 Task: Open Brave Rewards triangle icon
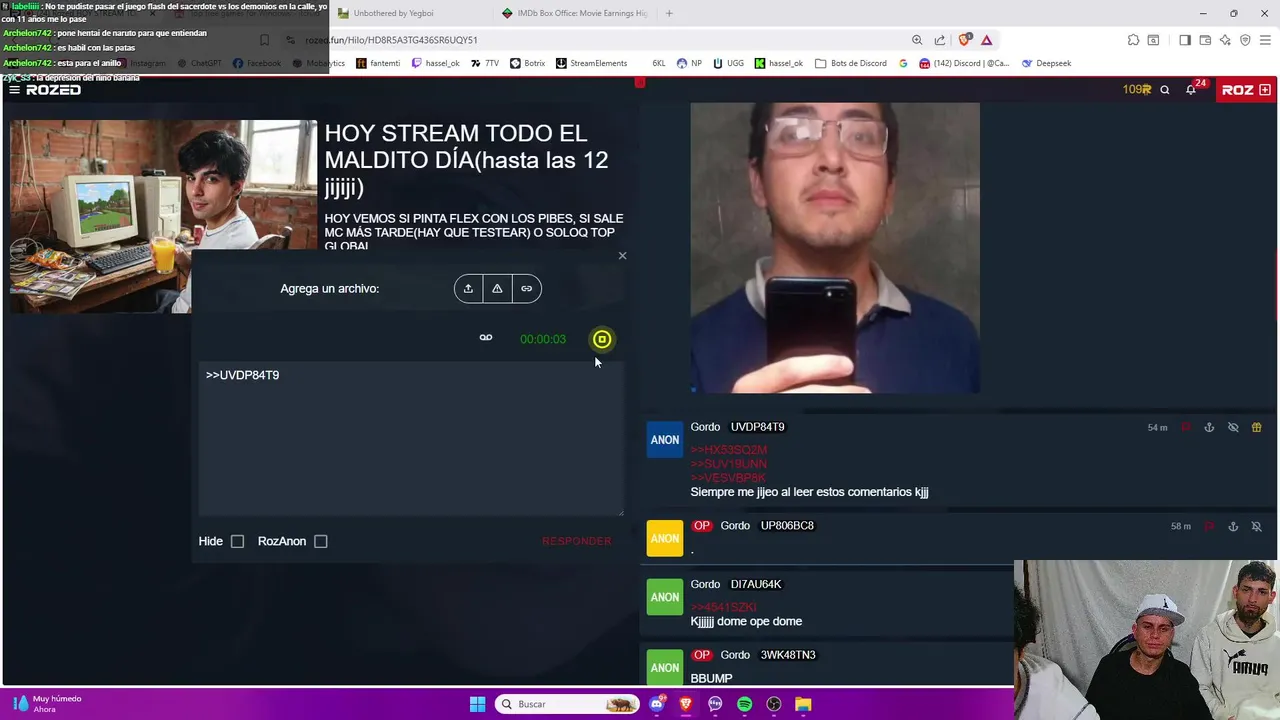pyautogui.click(x=987, y=40)
